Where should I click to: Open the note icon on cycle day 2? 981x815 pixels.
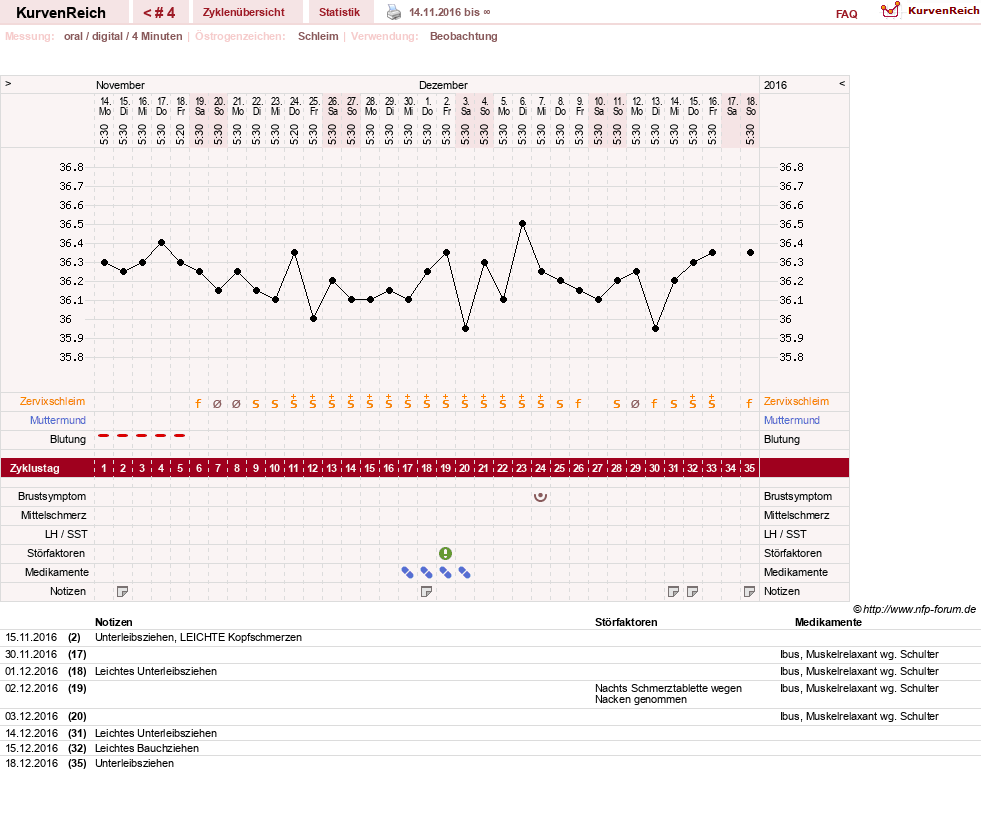point(123,591)
